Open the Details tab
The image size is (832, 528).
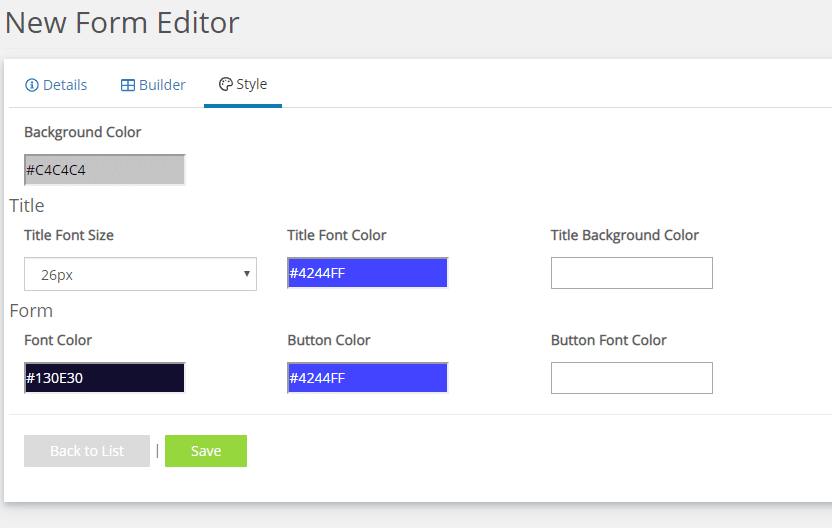pos(56,85)
